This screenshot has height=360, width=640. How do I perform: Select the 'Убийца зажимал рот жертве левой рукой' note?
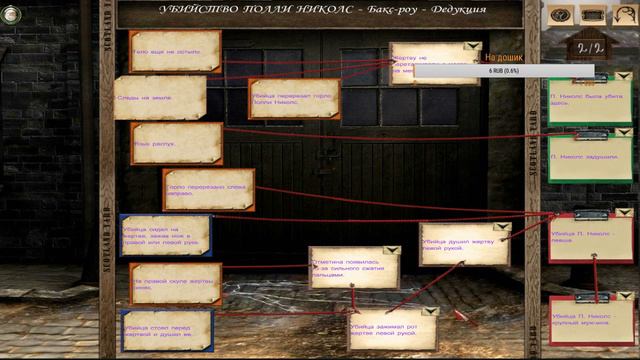(x=393, y=330)
